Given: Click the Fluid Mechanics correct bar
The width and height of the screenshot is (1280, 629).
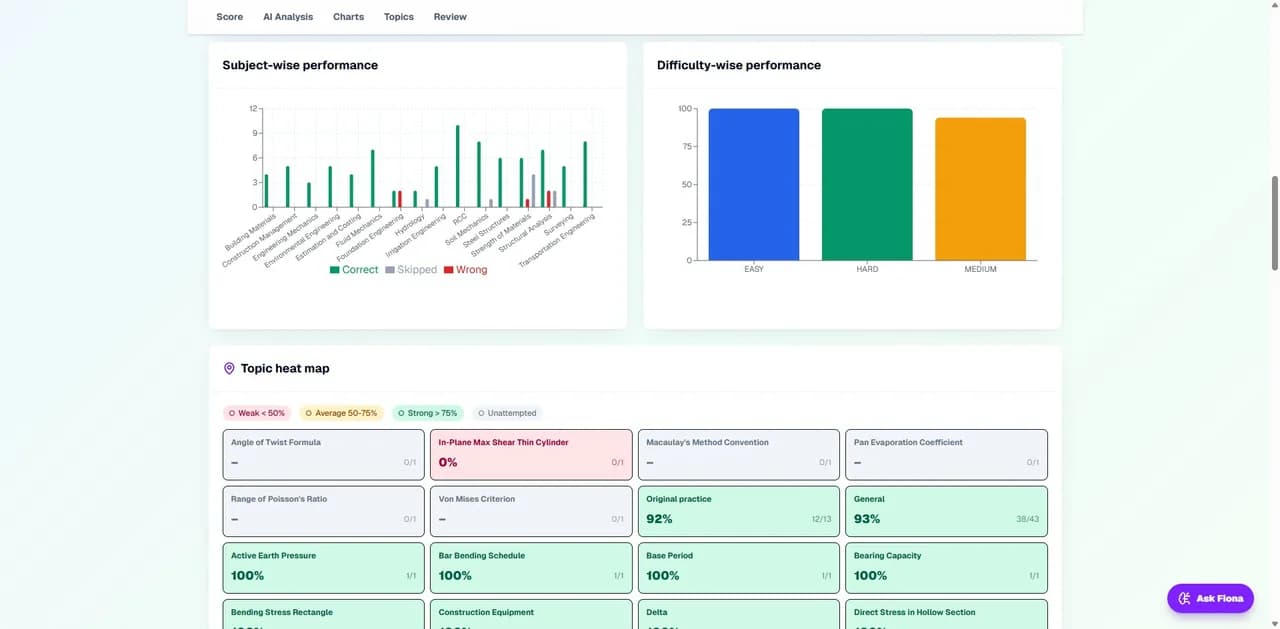Looking at the screenshot, I should click(372, 178).
